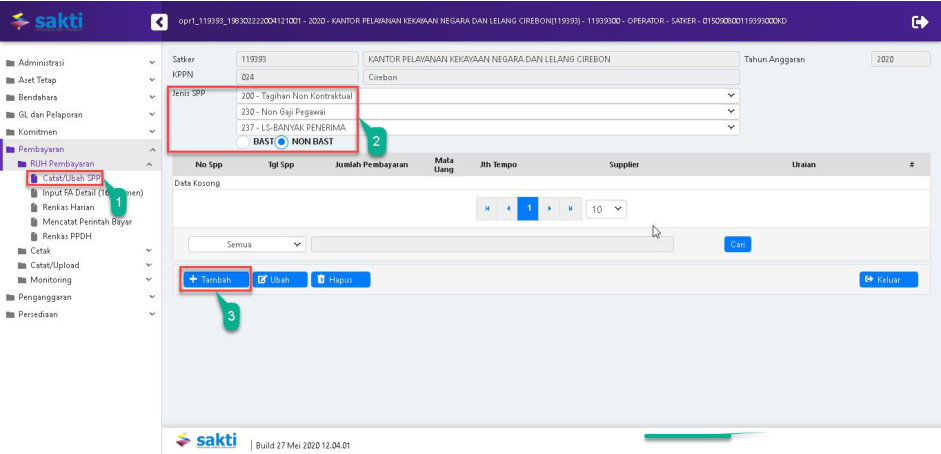941x454 pixels.
Task: Select the NON BAST radio button
Action: click(x=282, y=142)
